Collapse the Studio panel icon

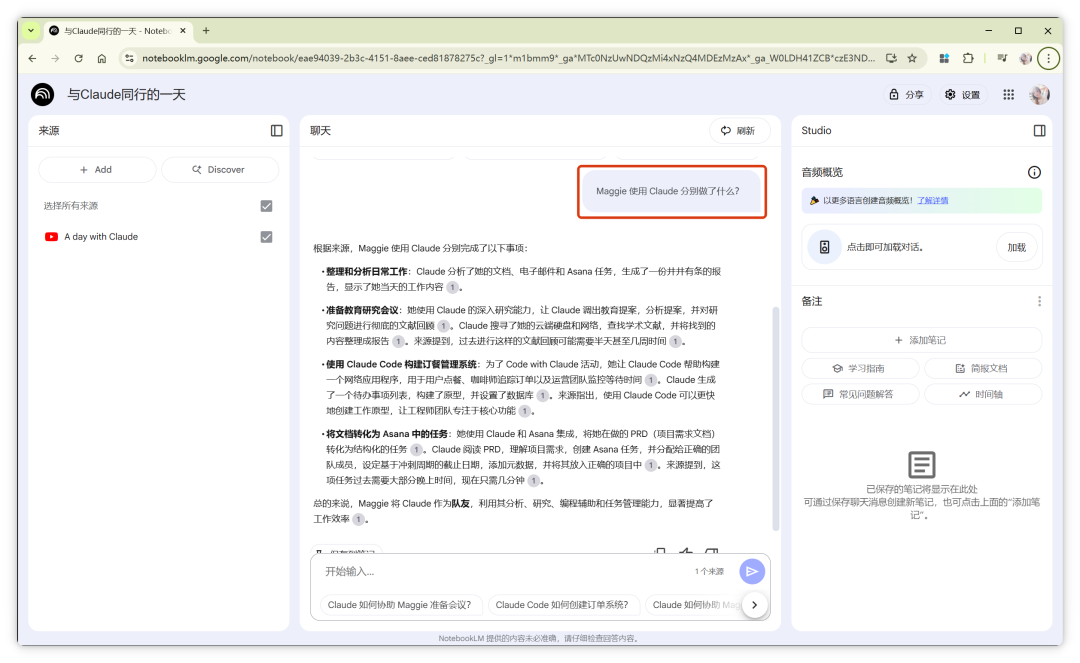pyautogui.click(x=1039, y=131)
